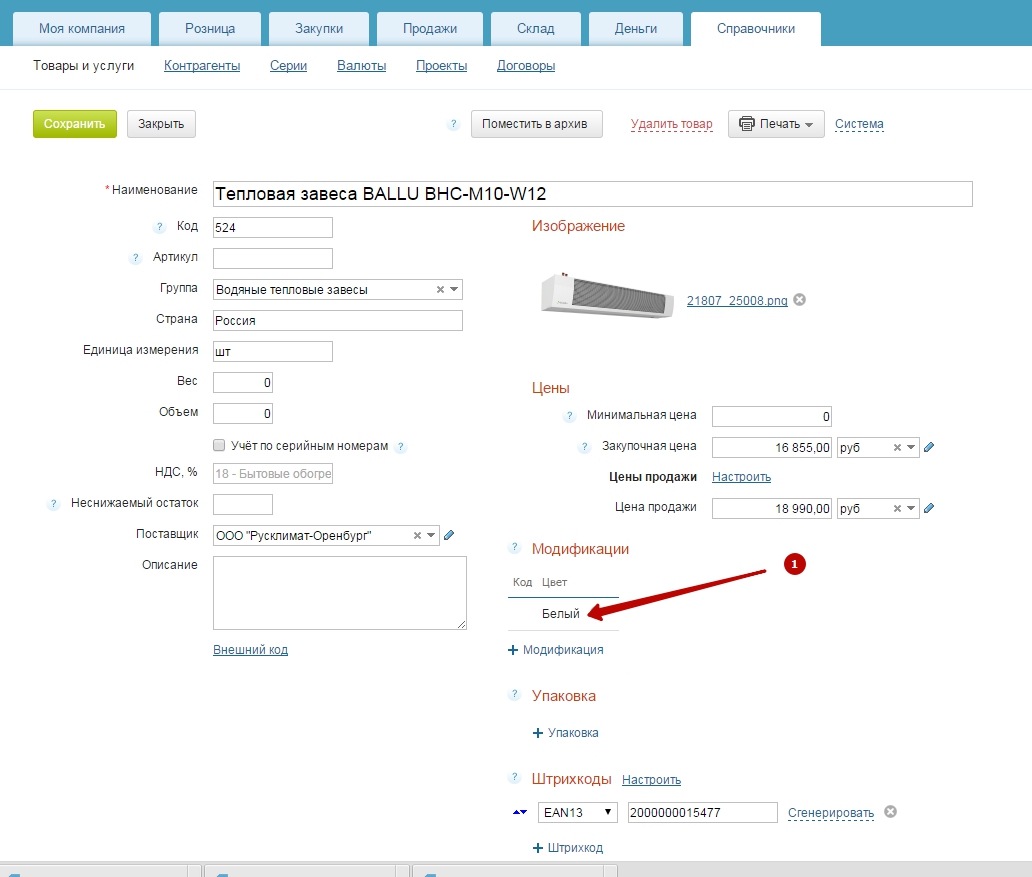Delete the EAN13 barcode row

tap(890, 811)
